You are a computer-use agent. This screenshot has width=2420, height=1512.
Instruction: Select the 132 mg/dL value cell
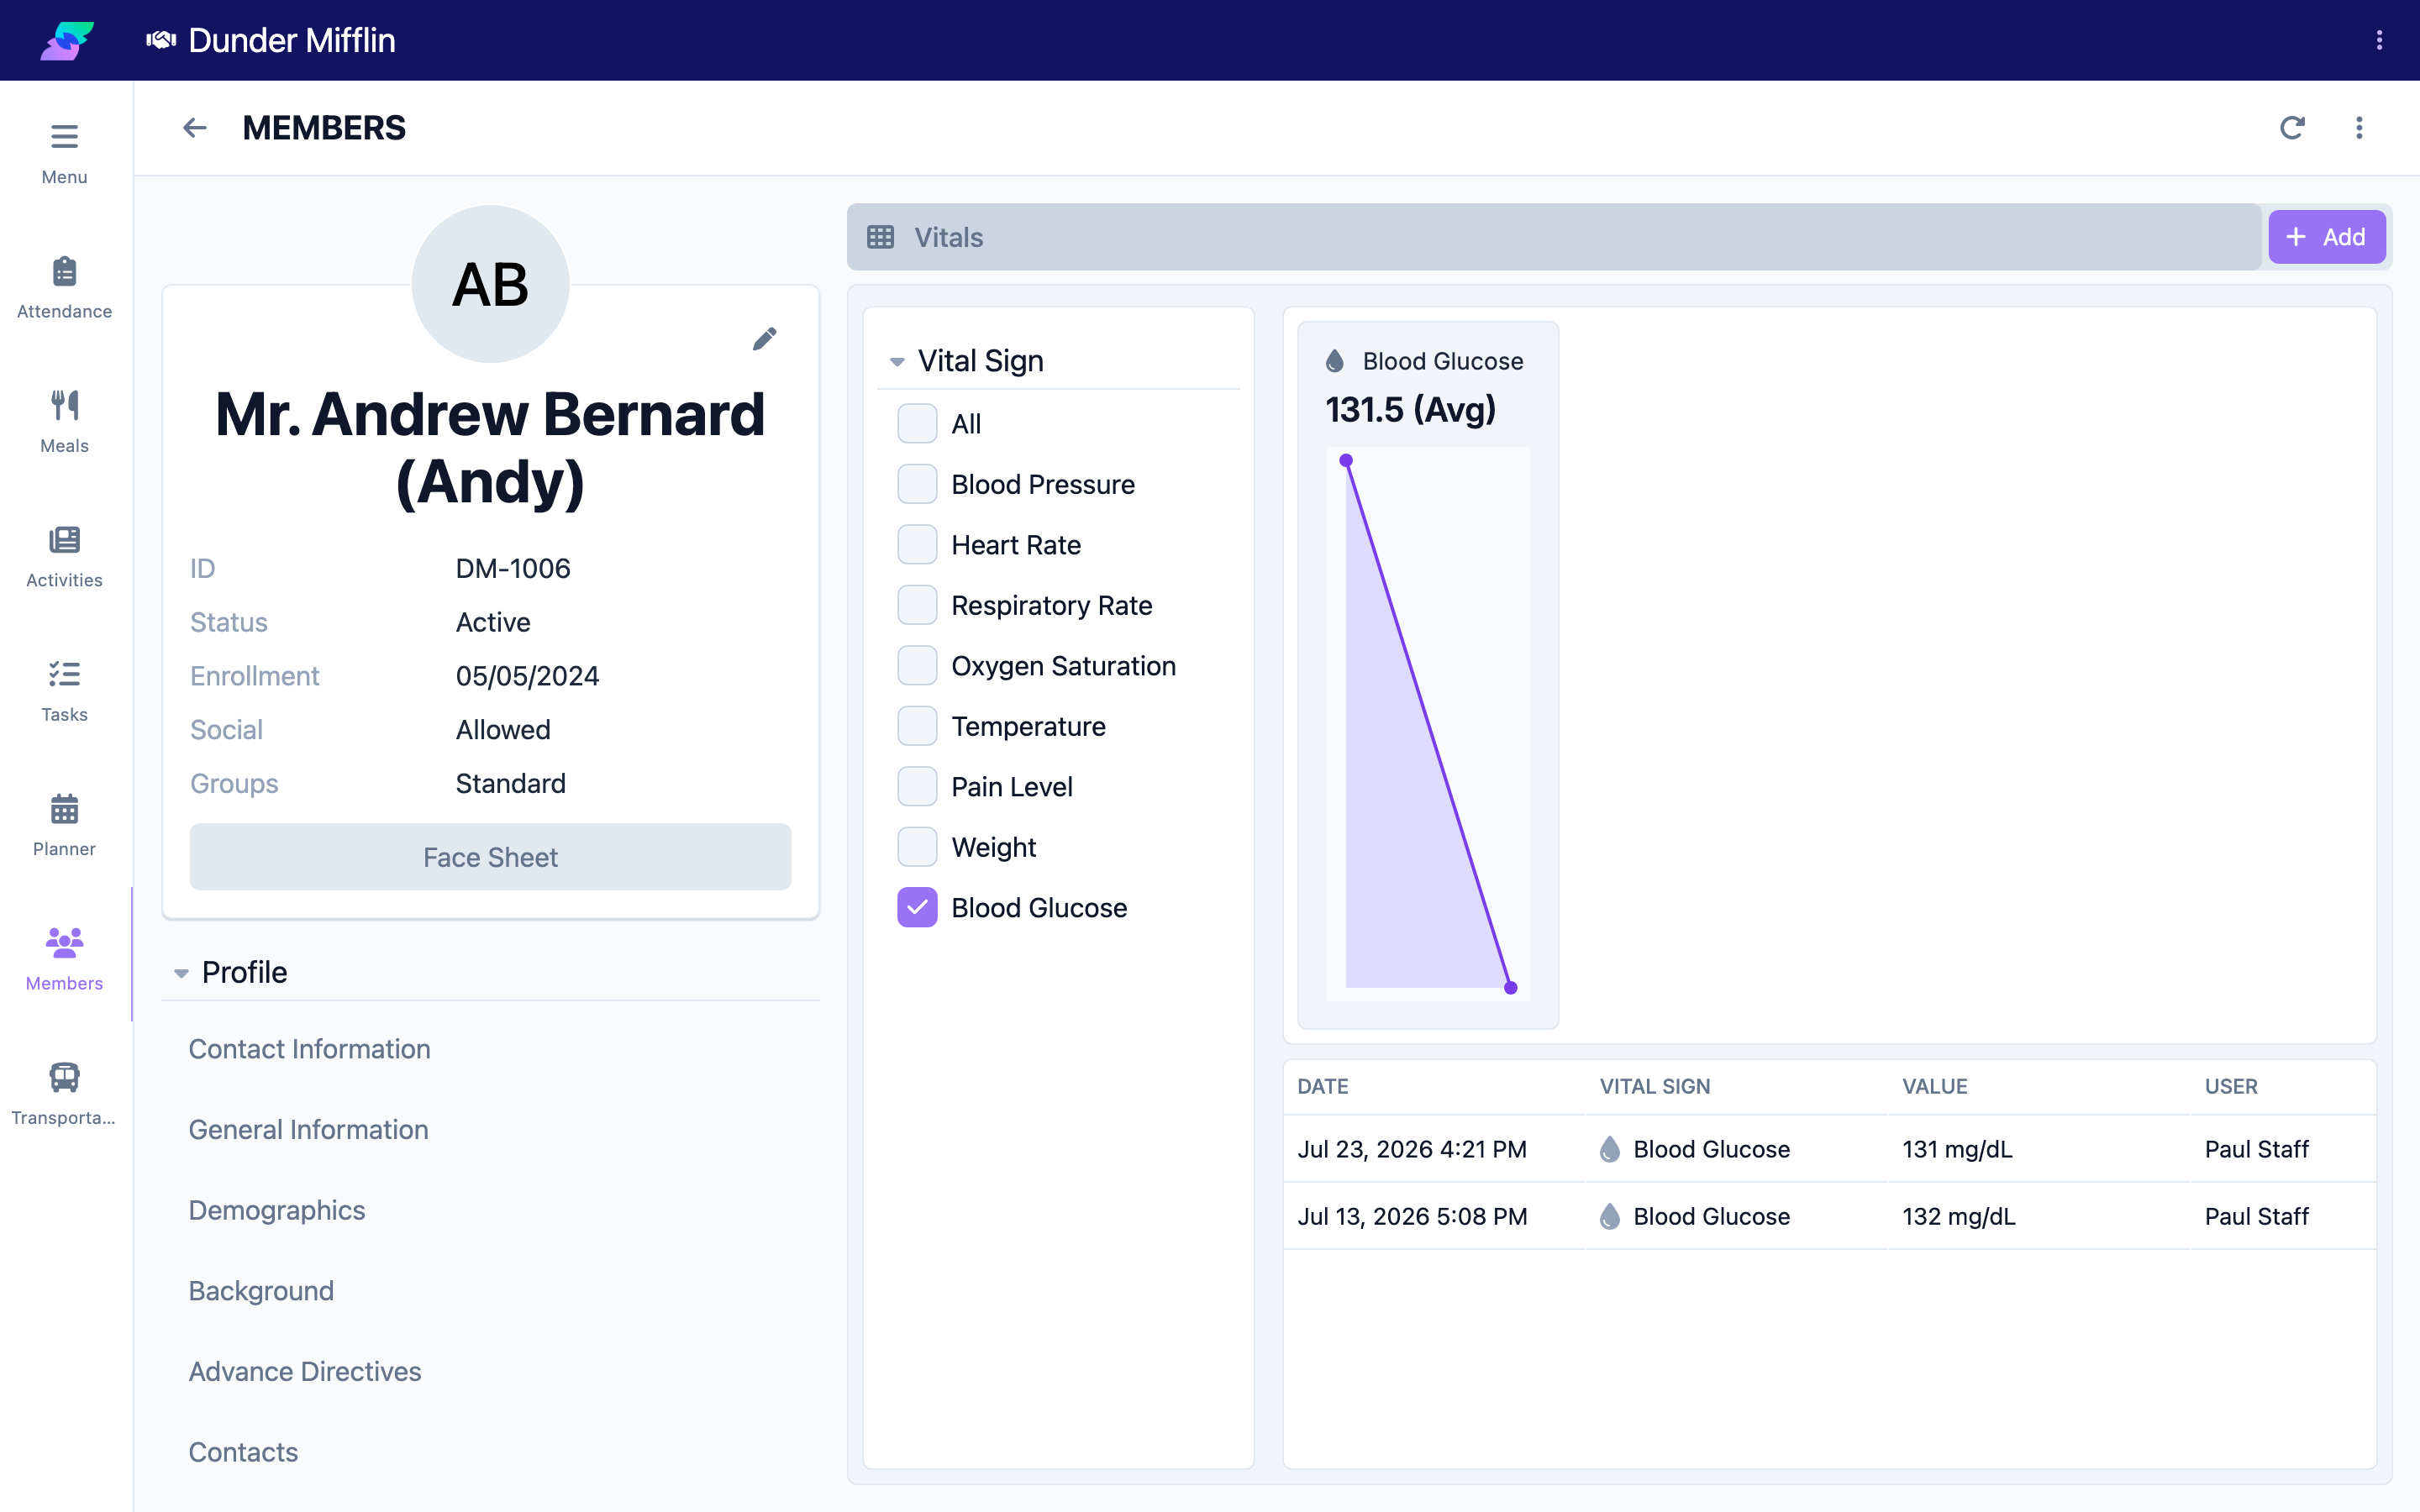[1958, 1217]
